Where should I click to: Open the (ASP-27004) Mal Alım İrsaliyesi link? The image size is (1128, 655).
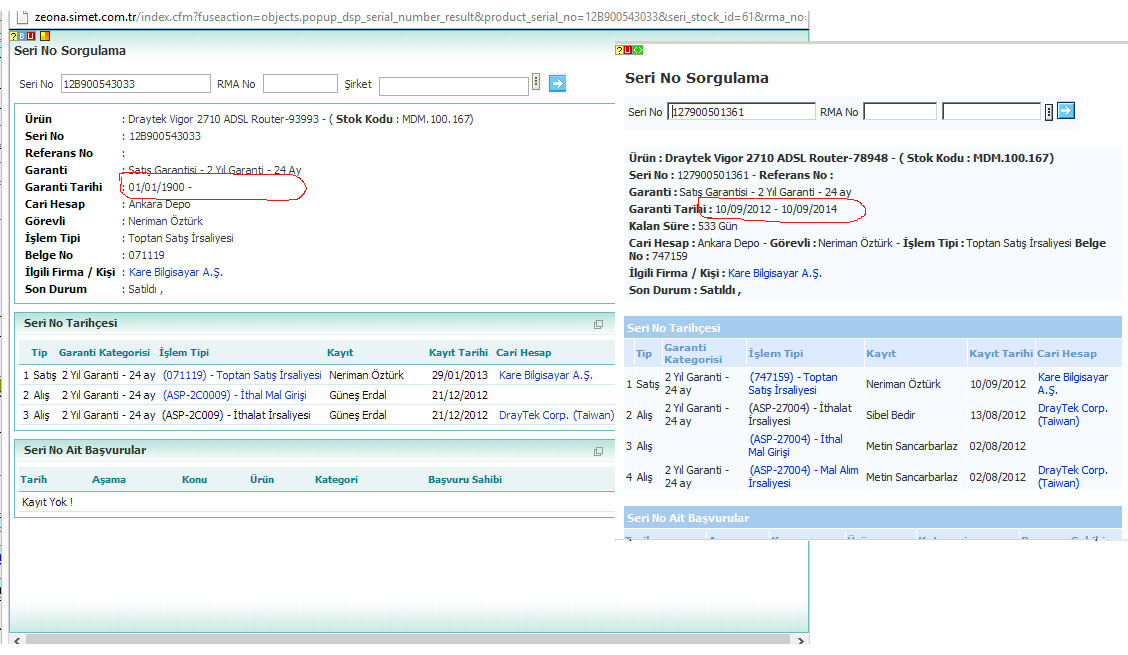tap(802, 476)
